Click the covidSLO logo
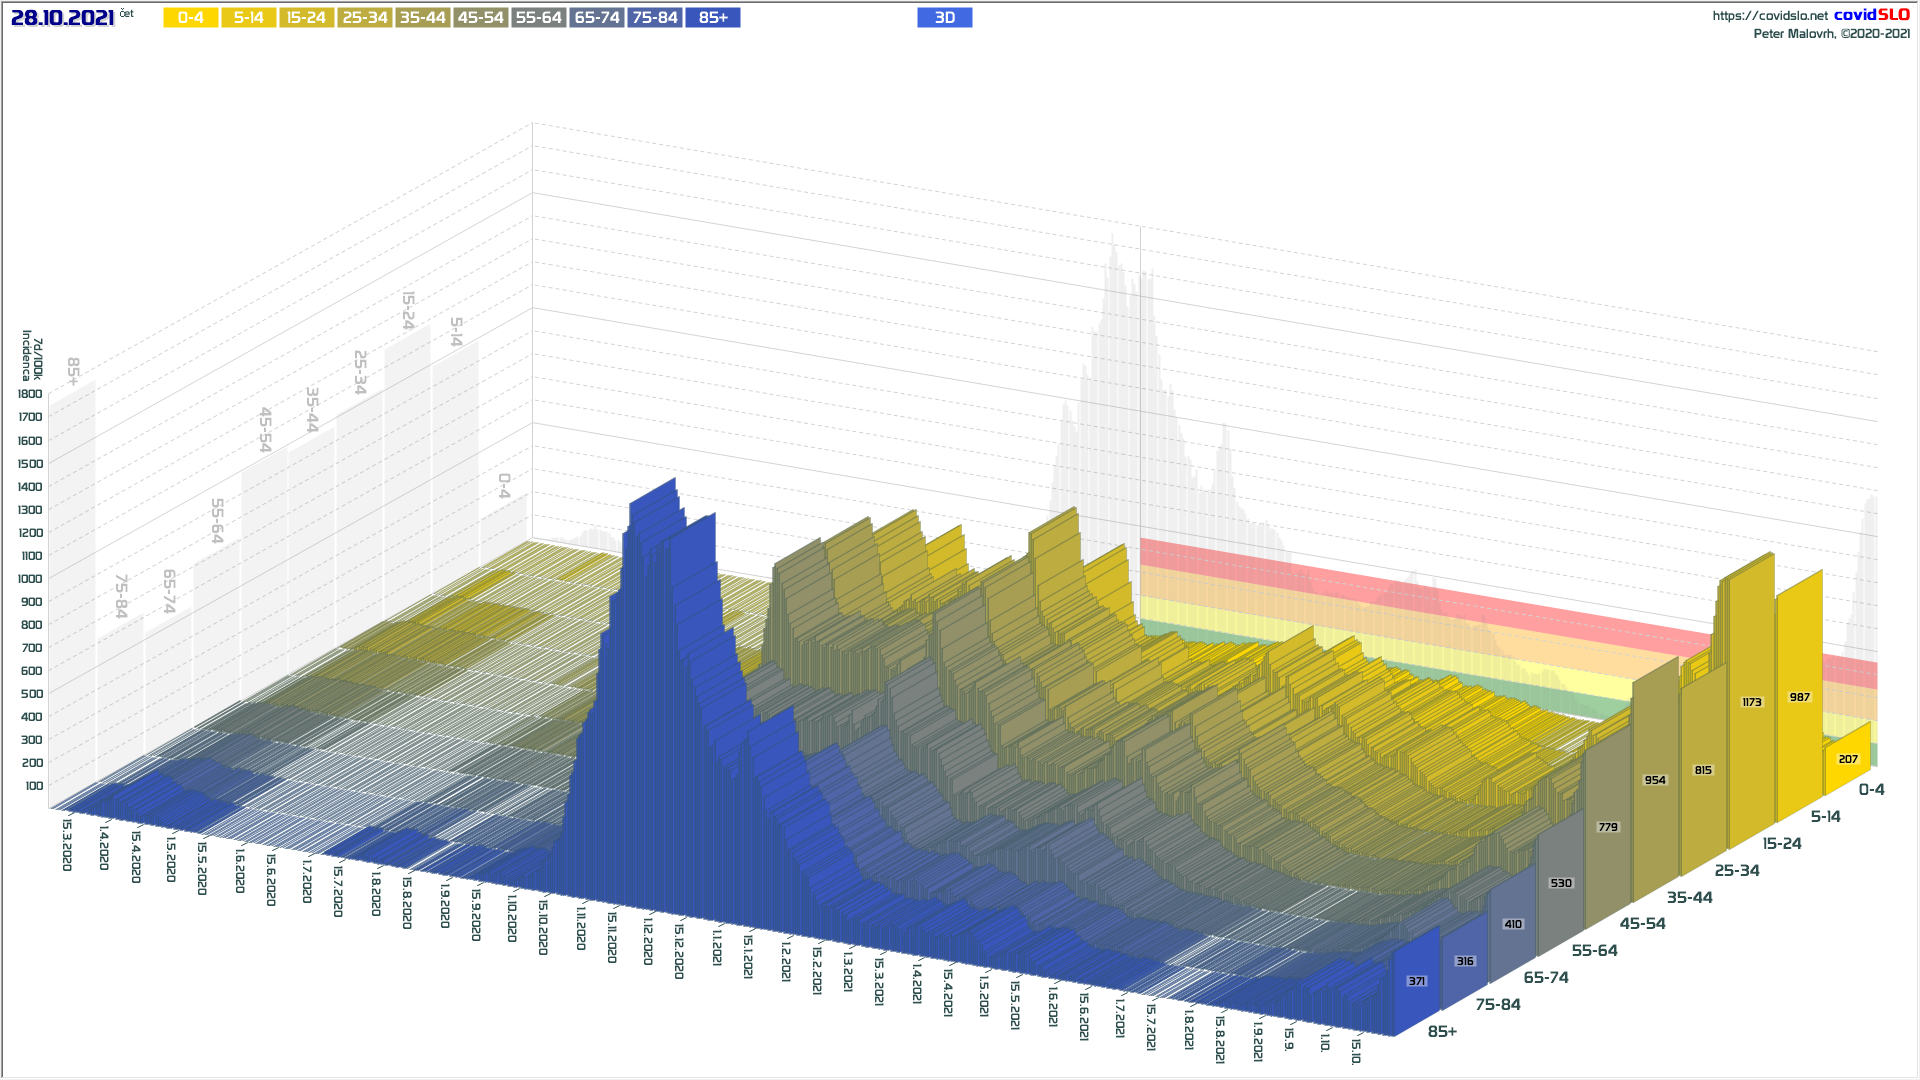Viewport: 1920px width, 1080px height. click(1871, 15)
